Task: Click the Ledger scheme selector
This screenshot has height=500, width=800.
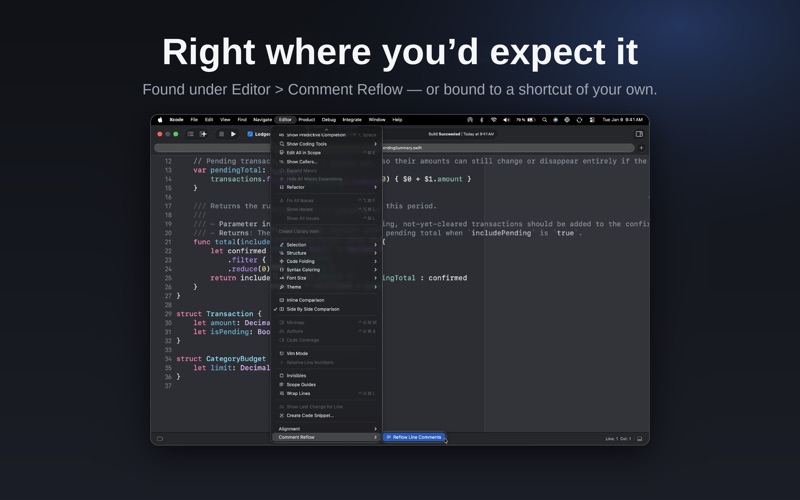Action: tap(259, 134)
